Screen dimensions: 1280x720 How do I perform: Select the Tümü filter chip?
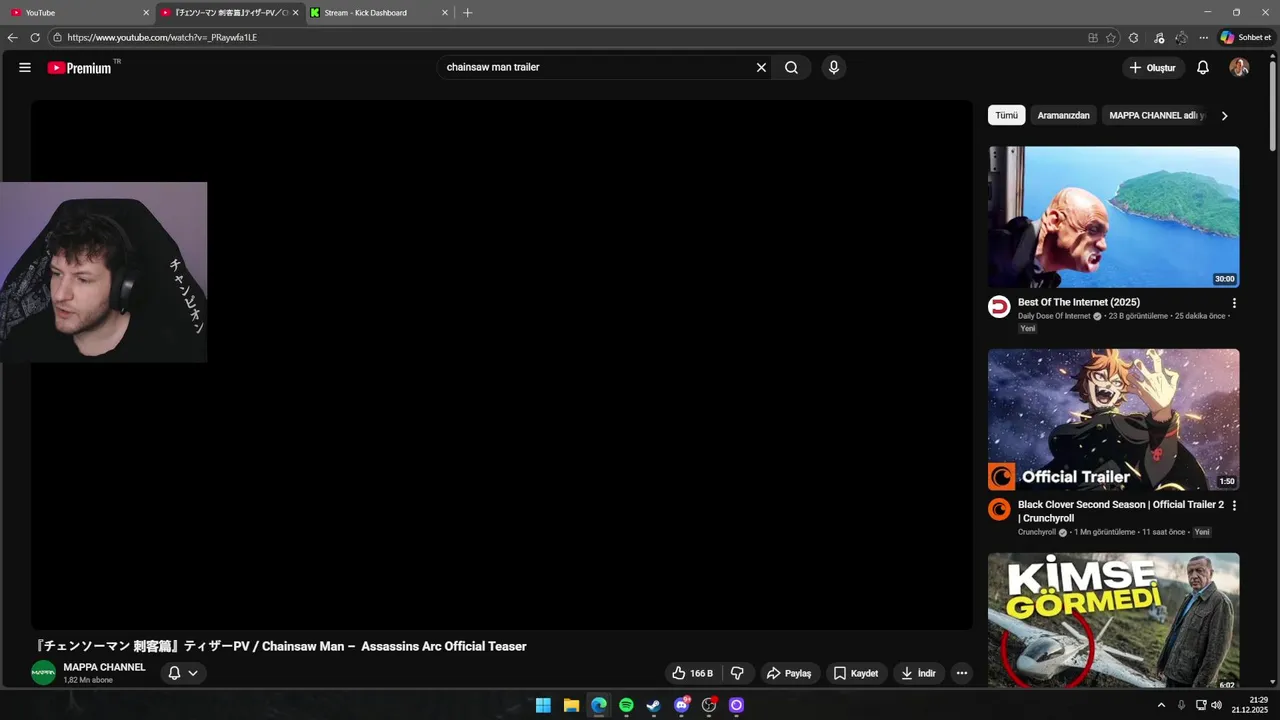pos(1006,115)
